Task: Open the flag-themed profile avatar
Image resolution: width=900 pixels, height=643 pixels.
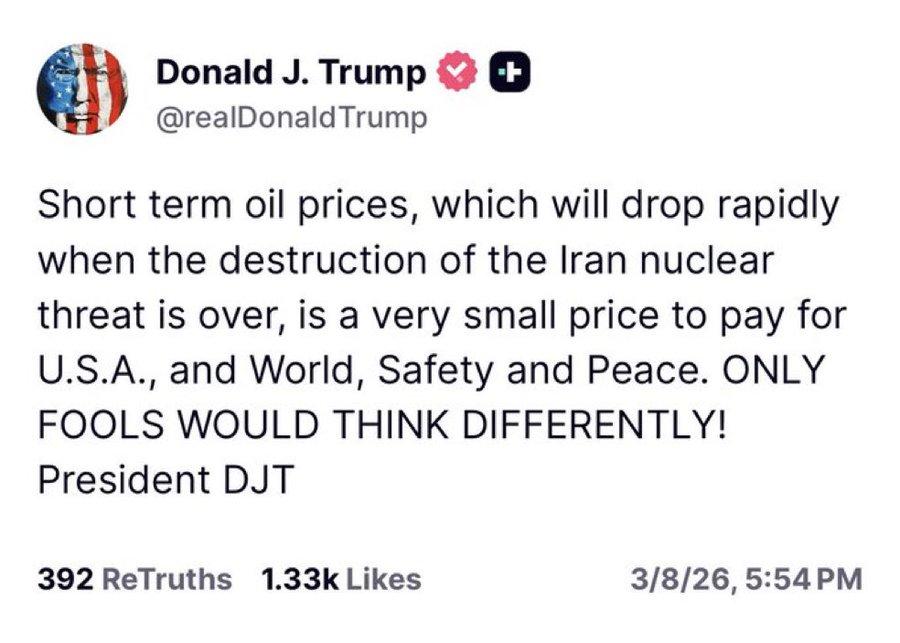Action: (81, 92)
